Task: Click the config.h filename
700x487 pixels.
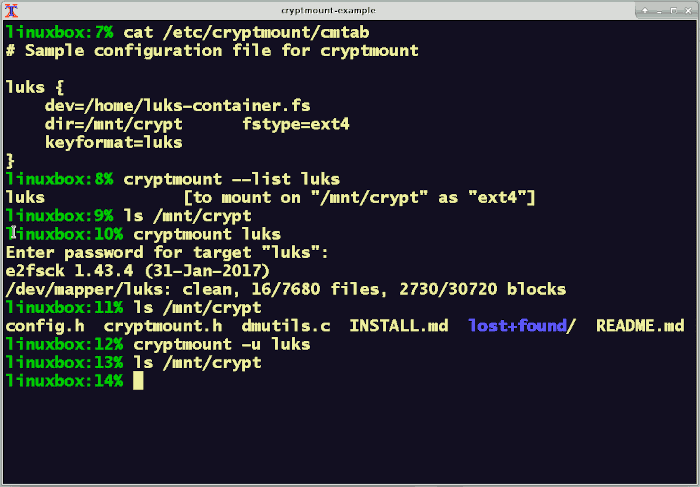Action: click(45, 325)
